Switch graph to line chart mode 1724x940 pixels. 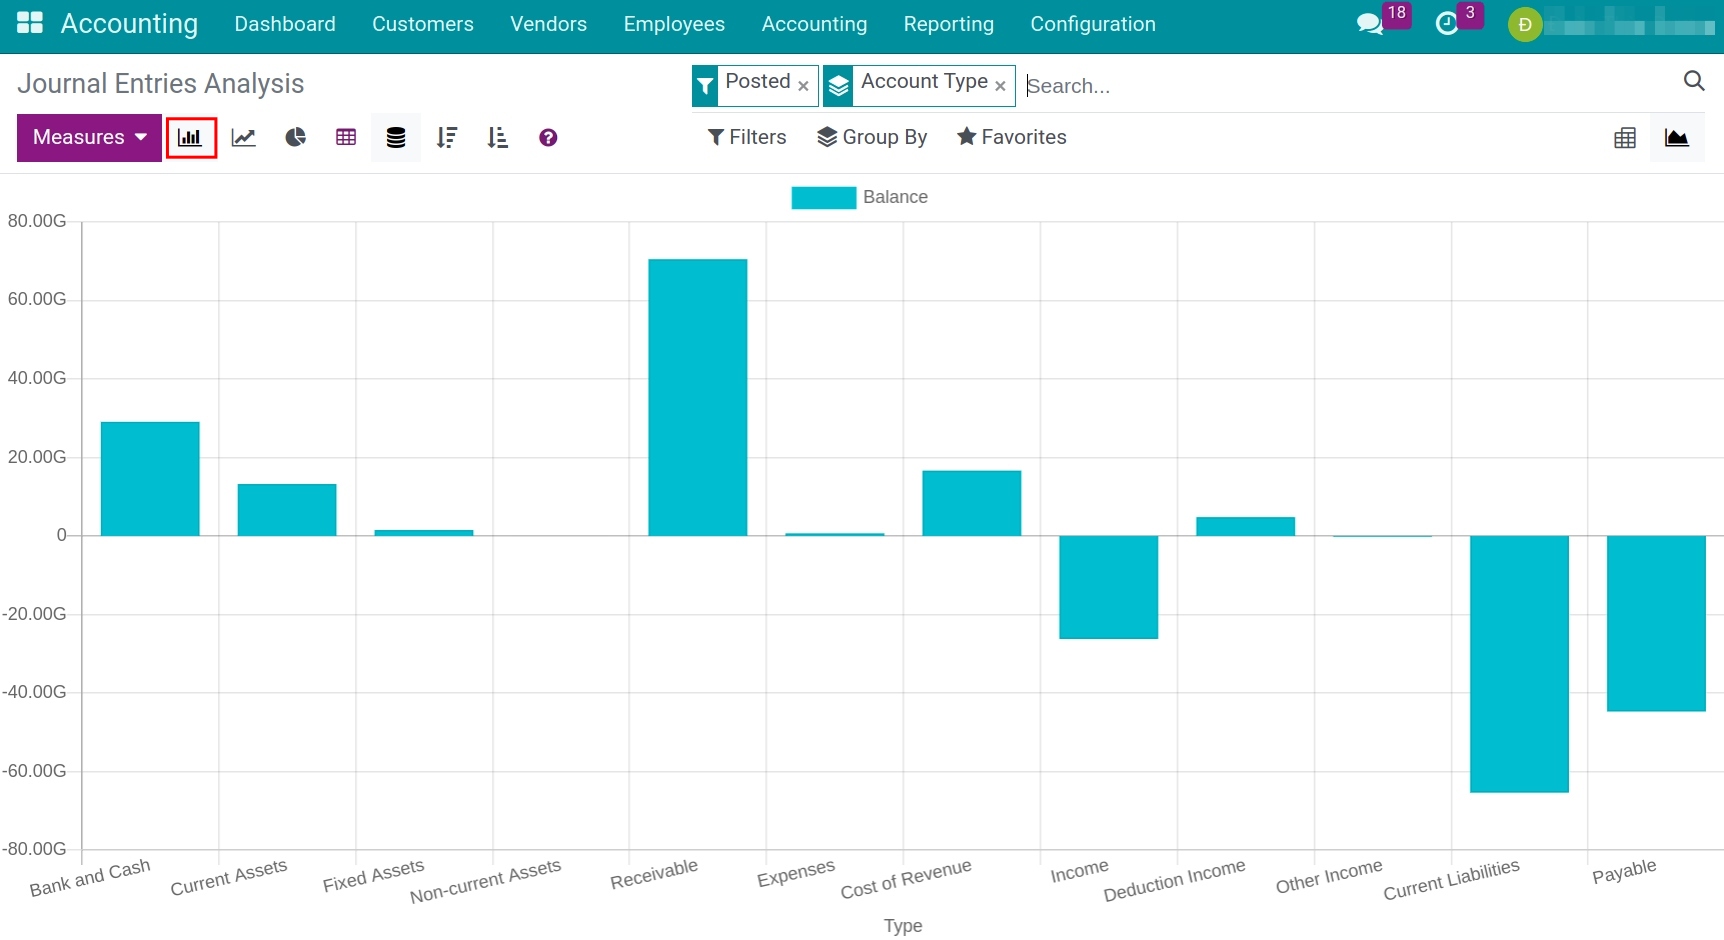point(243,137)
